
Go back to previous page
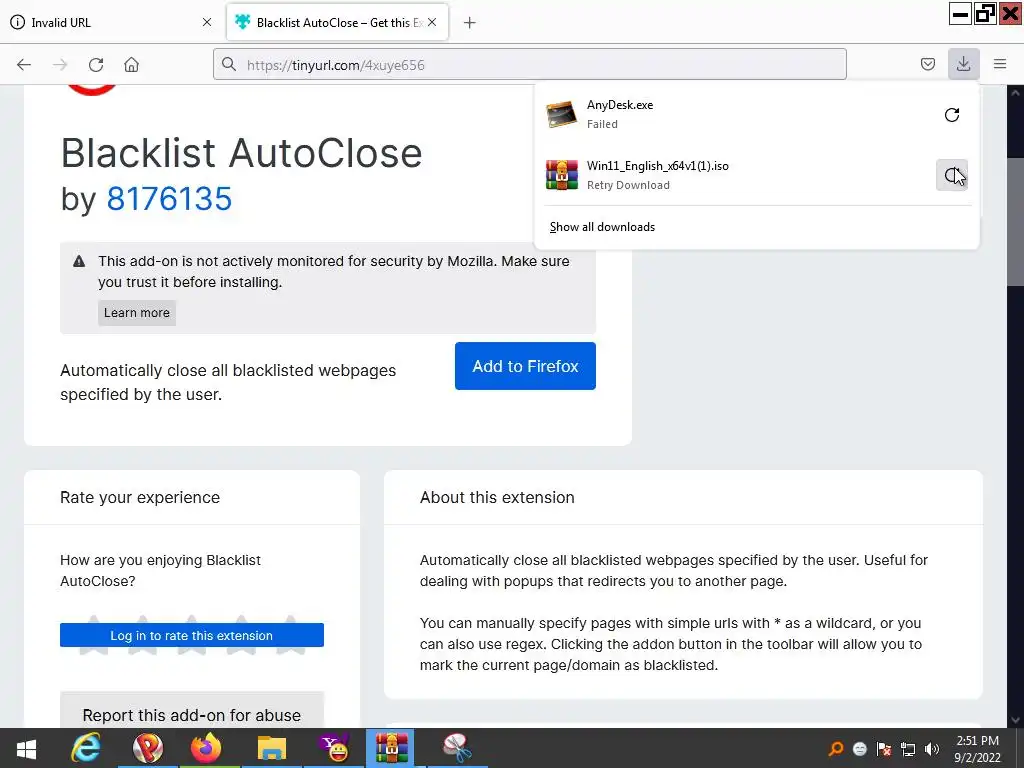click(x=24, y=65)
